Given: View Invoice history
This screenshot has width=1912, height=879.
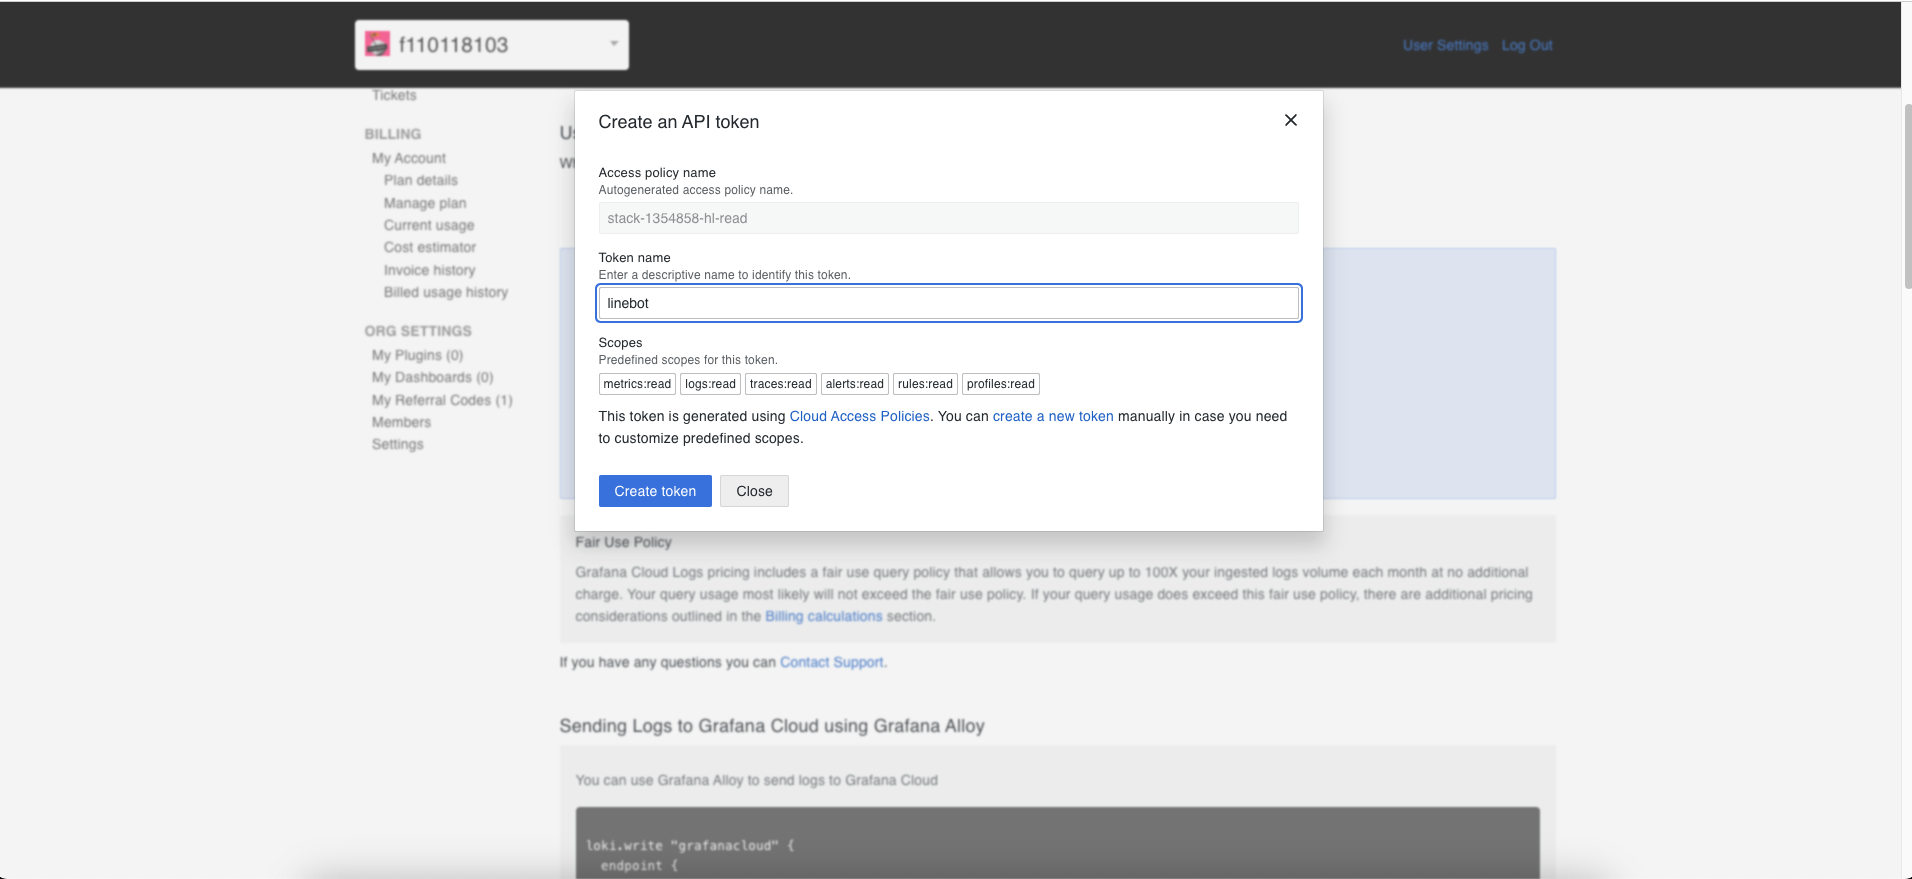Looking at the screenshot, I should click(x=430, y=270).
